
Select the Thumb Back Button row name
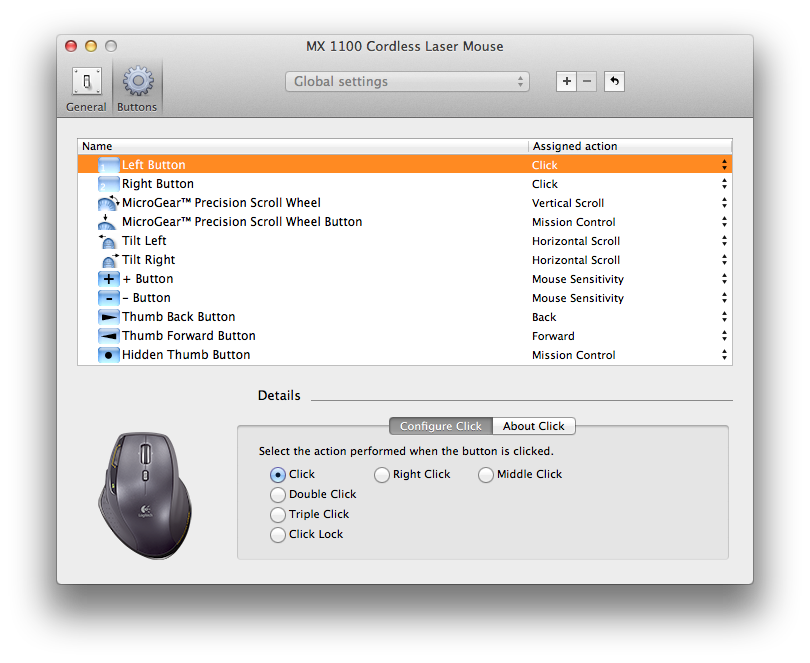click(x=178, y=317)
